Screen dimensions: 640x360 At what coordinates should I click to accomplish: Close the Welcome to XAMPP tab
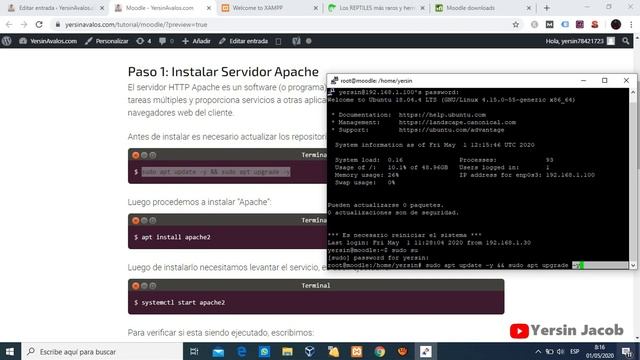[316, 8]
